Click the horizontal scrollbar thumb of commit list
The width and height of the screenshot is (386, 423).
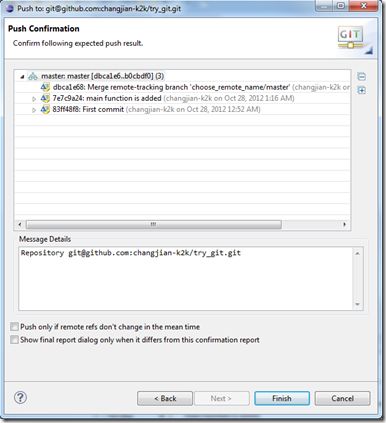[154, 224]
